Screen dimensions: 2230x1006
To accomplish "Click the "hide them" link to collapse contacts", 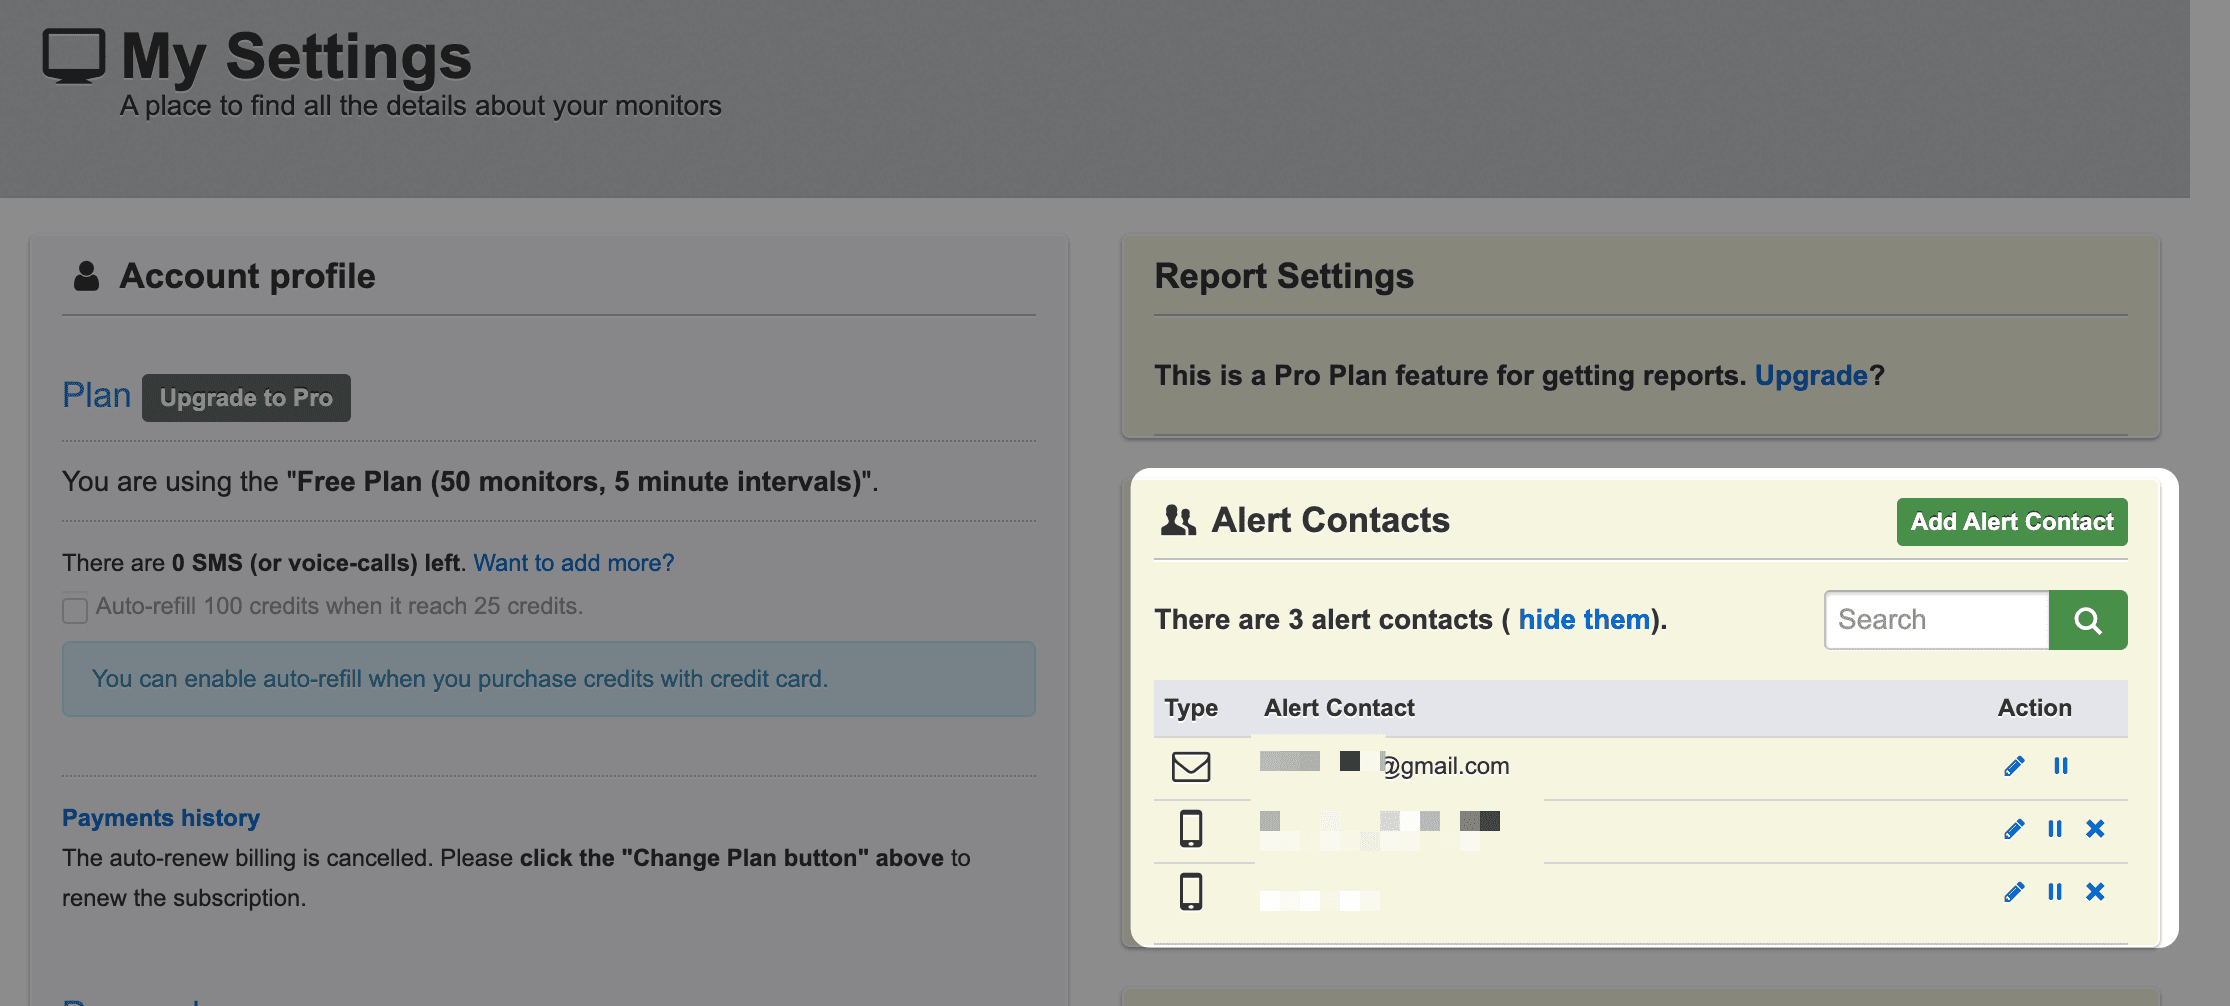I will 1583,620.
